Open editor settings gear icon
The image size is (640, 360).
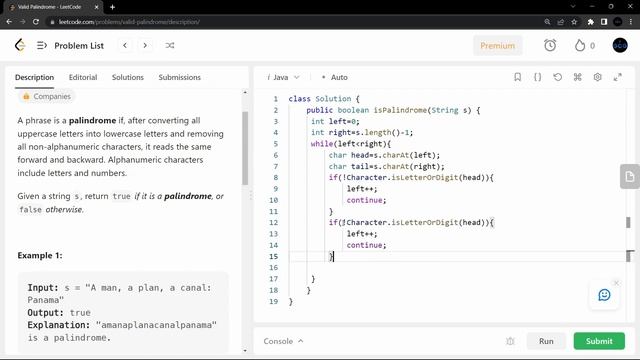[x=598, y=77]
